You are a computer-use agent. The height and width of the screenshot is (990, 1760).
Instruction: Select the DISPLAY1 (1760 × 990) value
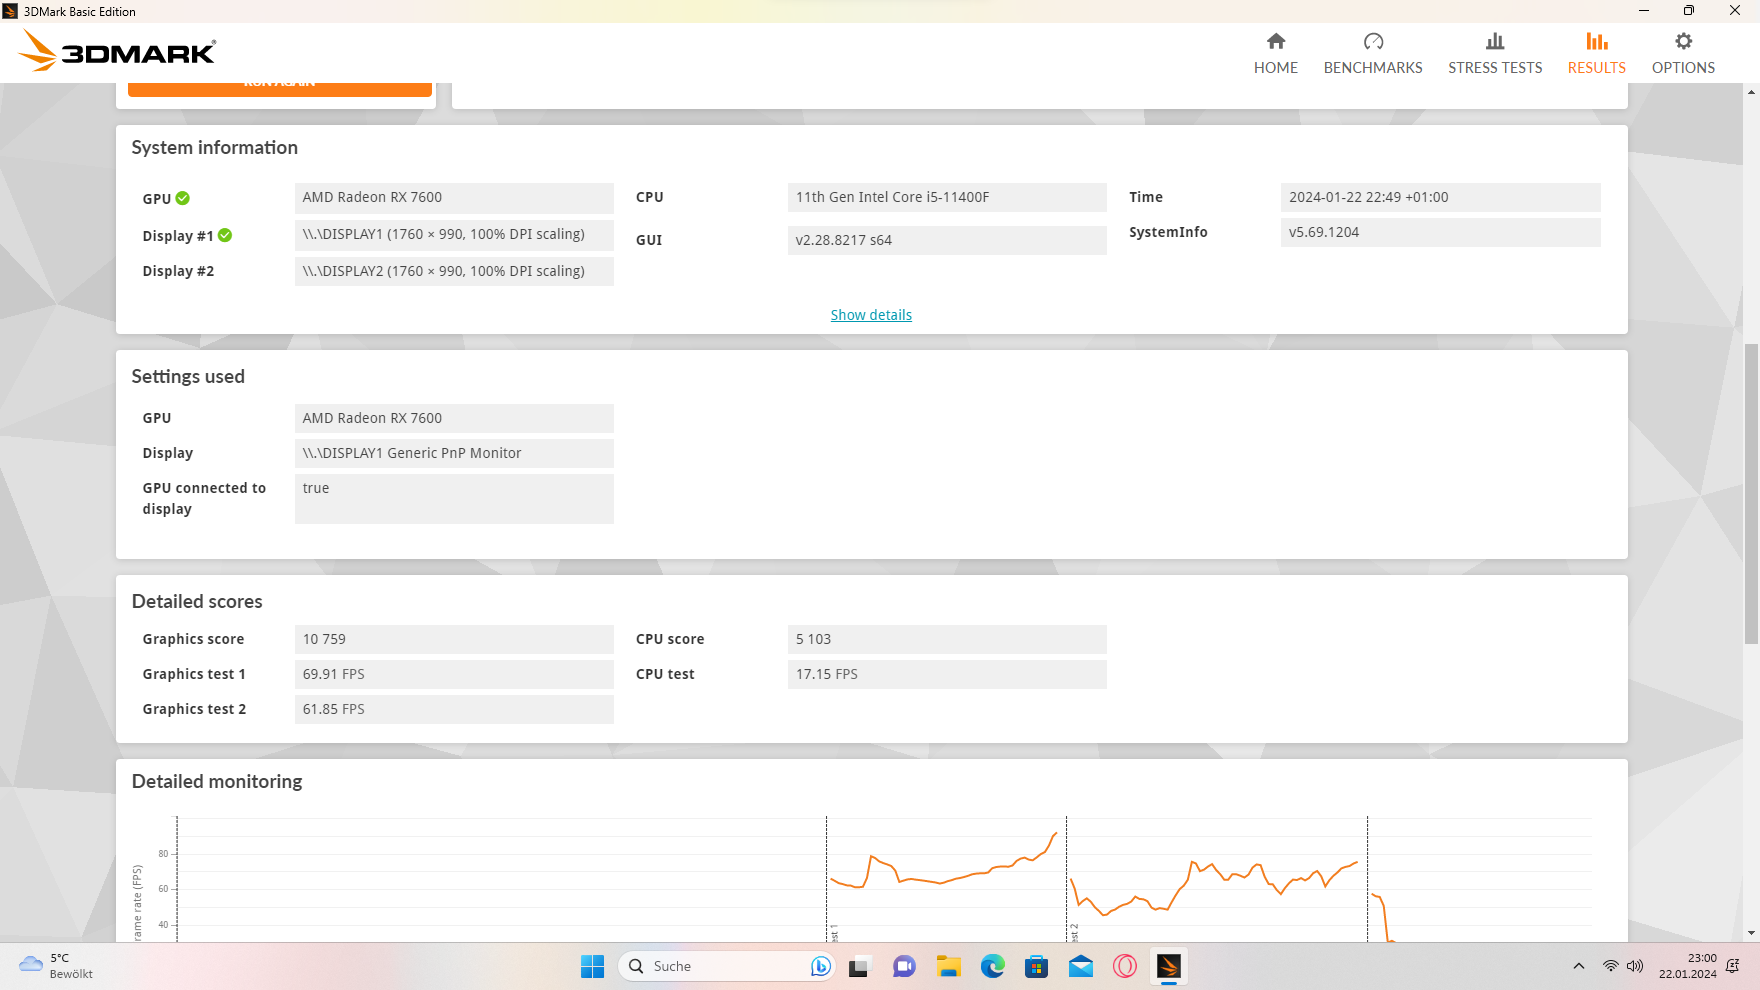click(x=454, y=234)
